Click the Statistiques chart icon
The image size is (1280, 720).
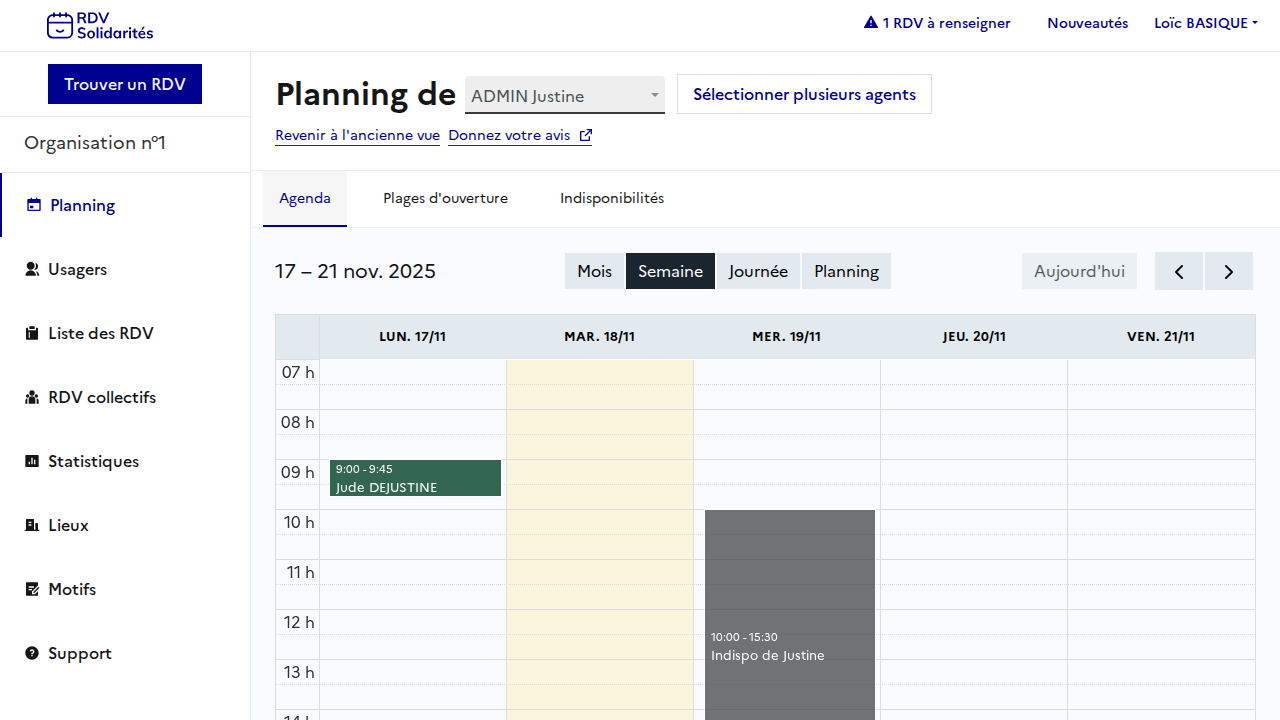[32, 461]
